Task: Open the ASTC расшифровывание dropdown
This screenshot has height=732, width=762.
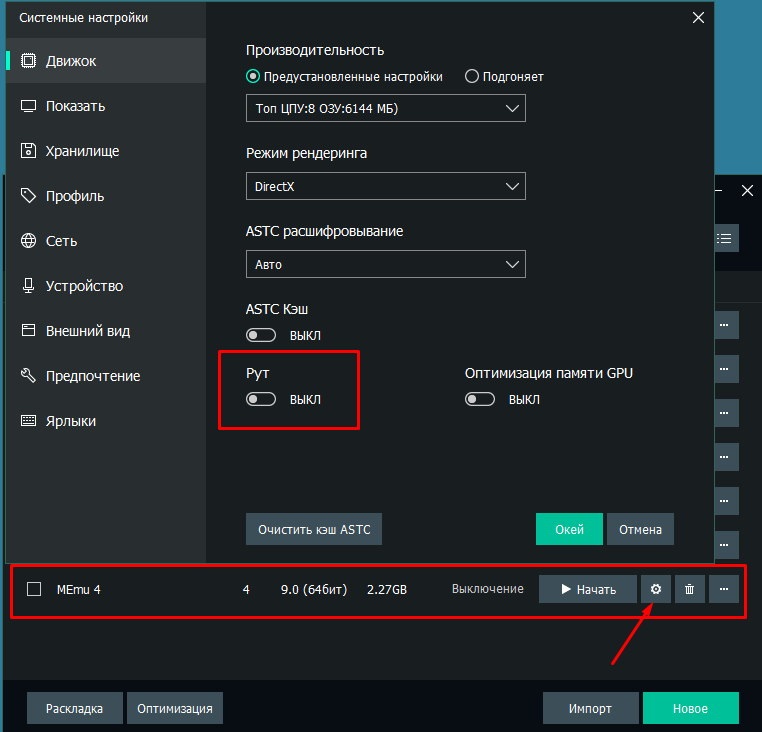Action: [x=386, y=264]
